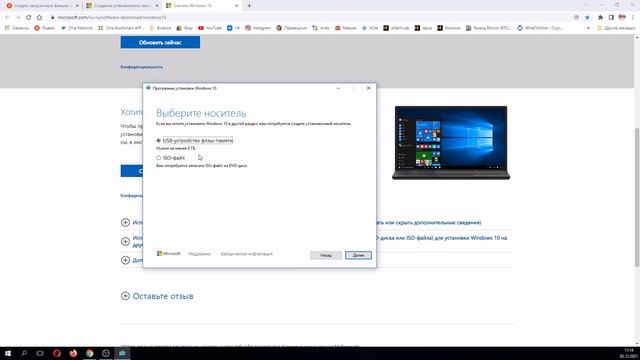This screenshot has width=640, height=360.
Task: Open Chrome from the taskbar
Action: [89, 353]
